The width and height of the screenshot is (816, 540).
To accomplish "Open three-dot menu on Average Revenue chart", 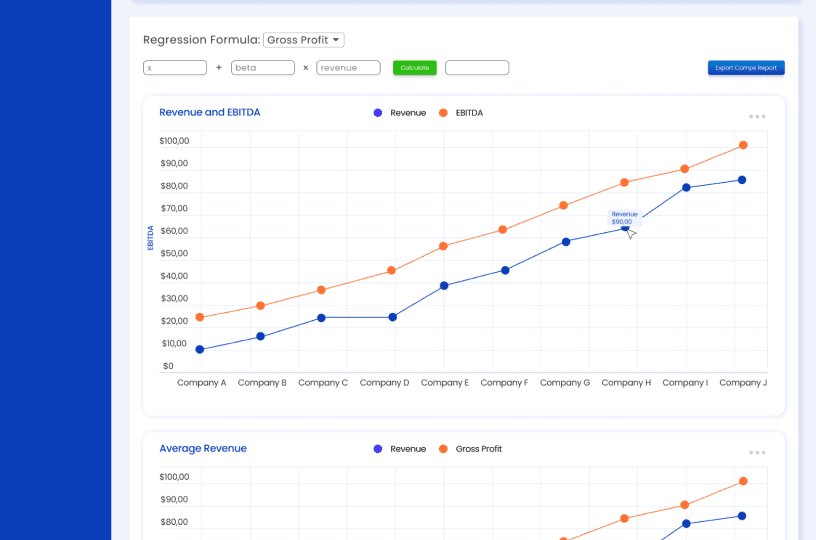I will [757, 453].
